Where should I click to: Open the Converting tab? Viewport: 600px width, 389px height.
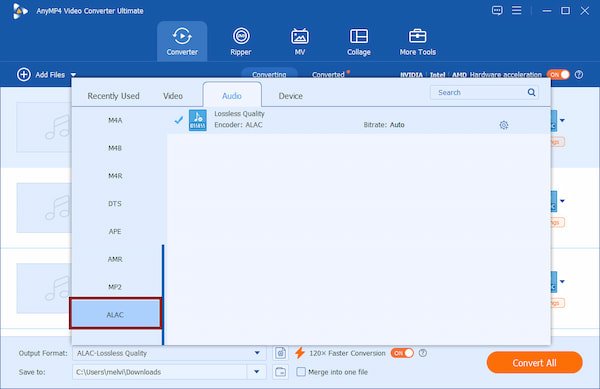(269, 74)
